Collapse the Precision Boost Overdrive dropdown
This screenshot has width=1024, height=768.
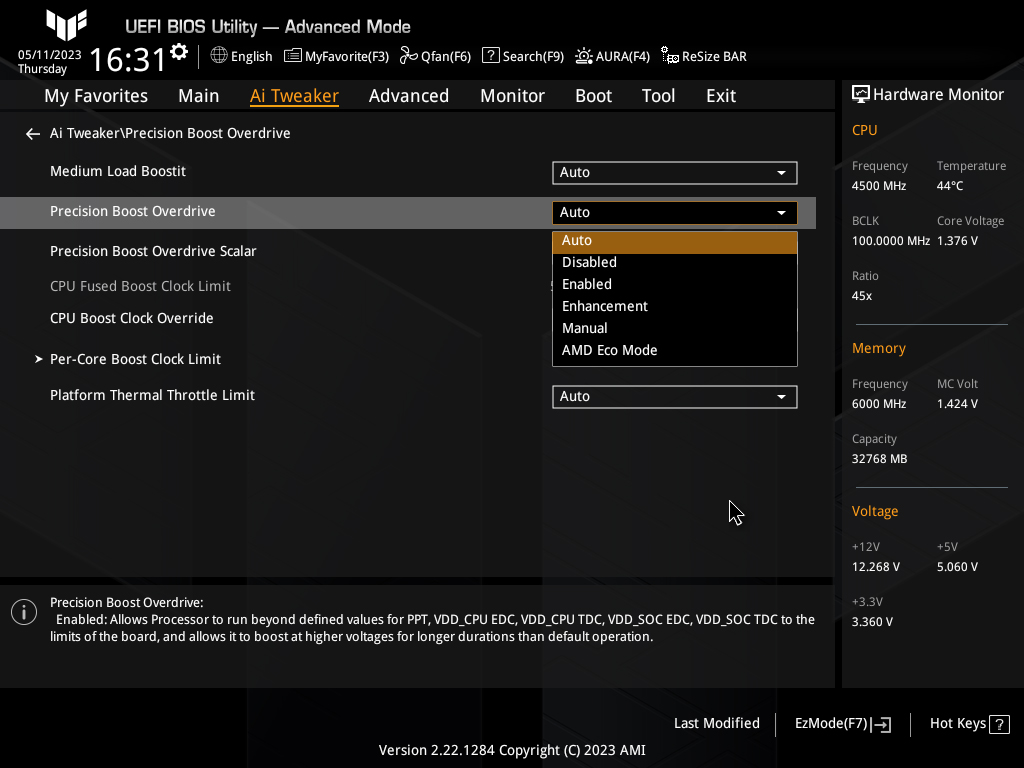click(675, 212)
